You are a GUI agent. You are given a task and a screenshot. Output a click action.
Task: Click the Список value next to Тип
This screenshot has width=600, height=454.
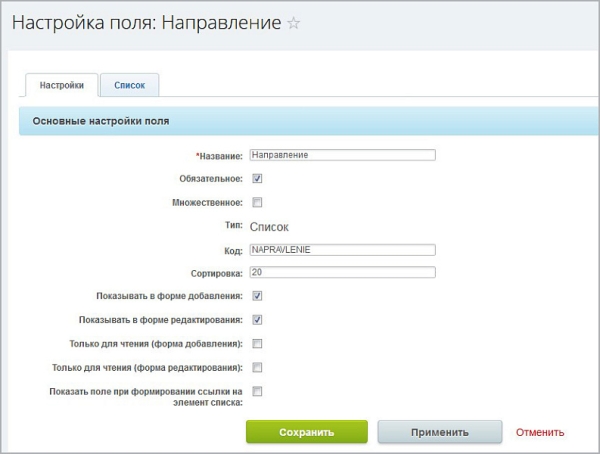(x=269, y=227)
